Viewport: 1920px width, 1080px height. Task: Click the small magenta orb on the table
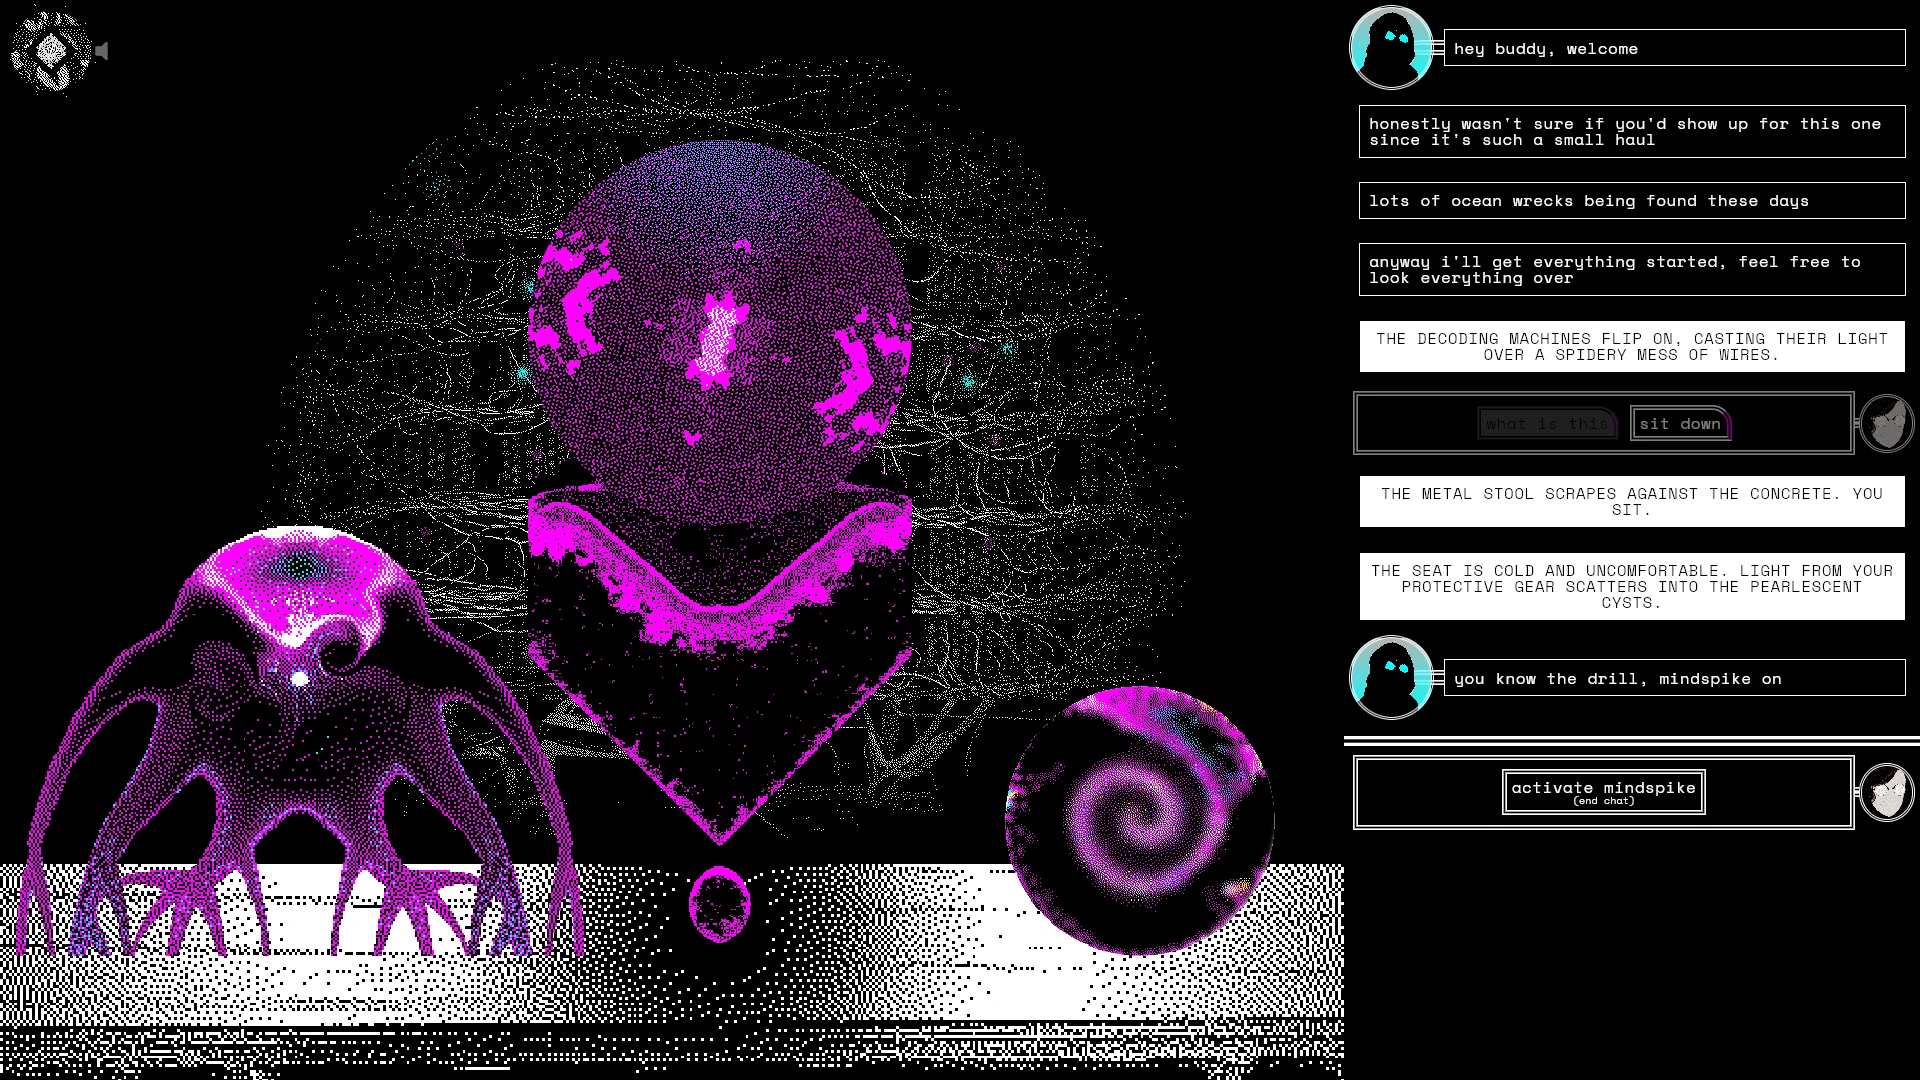tap(719, 904)
